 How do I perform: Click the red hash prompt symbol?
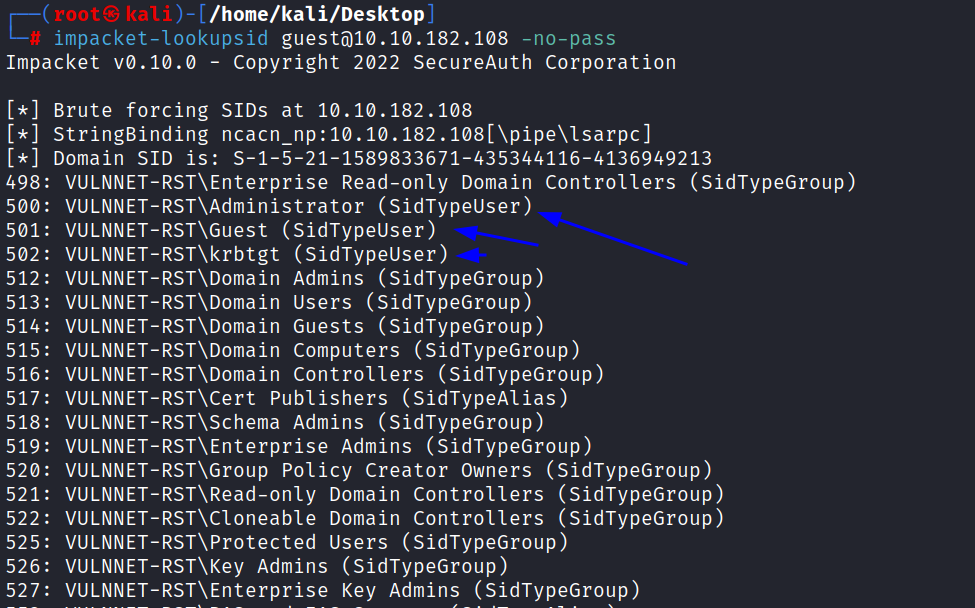point(35,39)
